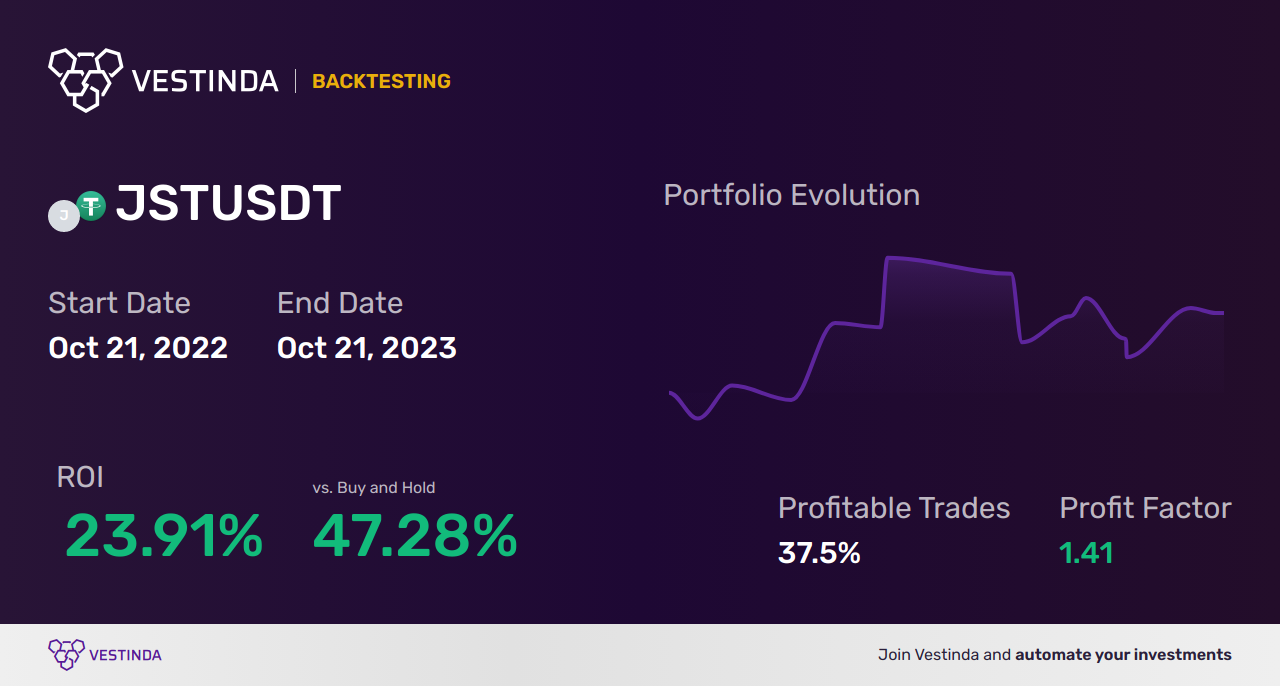Click the VESTINDA text in footer

(x=125, y=655)
